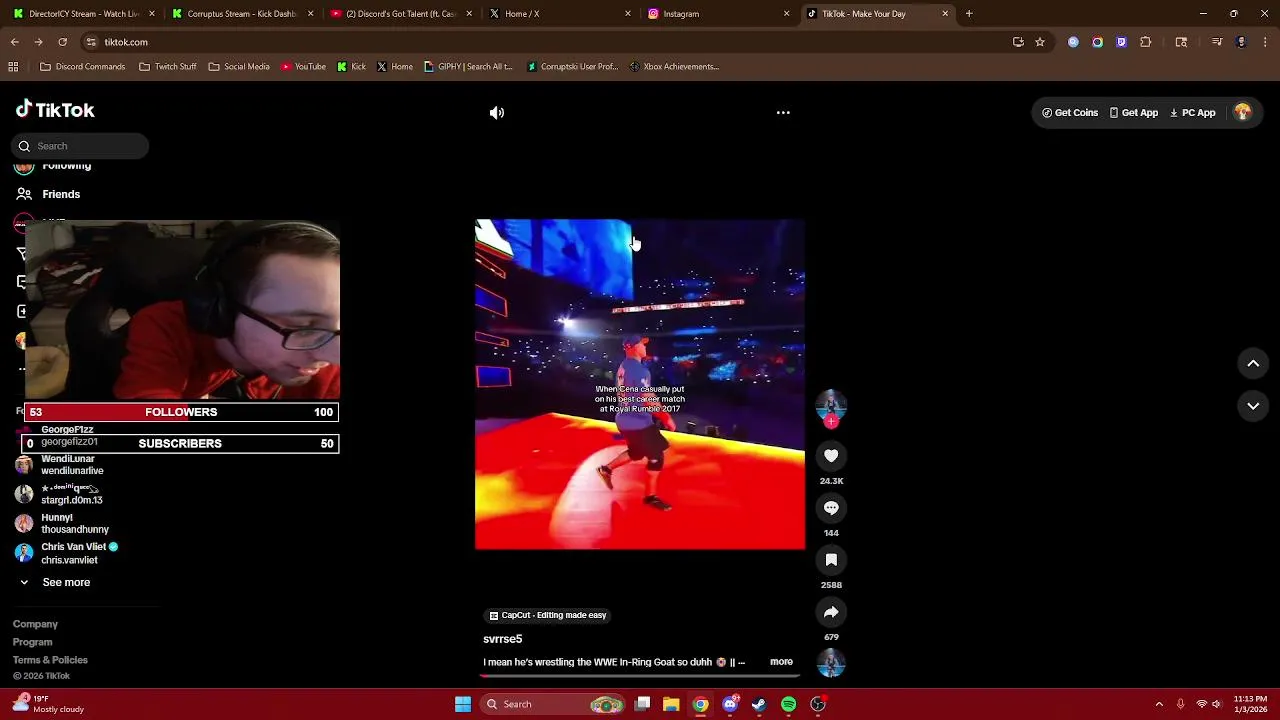Open the Hunny! thousandhunny account
This screenshot has width=1280, height=720.
click(62, 523)
